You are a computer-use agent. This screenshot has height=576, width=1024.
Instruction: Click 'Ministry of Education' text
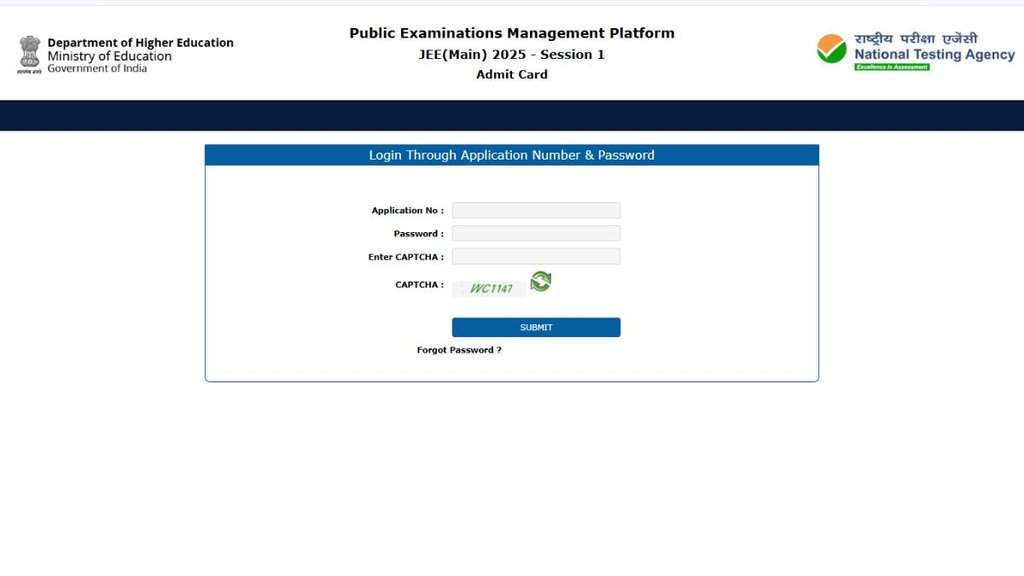point(110,56)
